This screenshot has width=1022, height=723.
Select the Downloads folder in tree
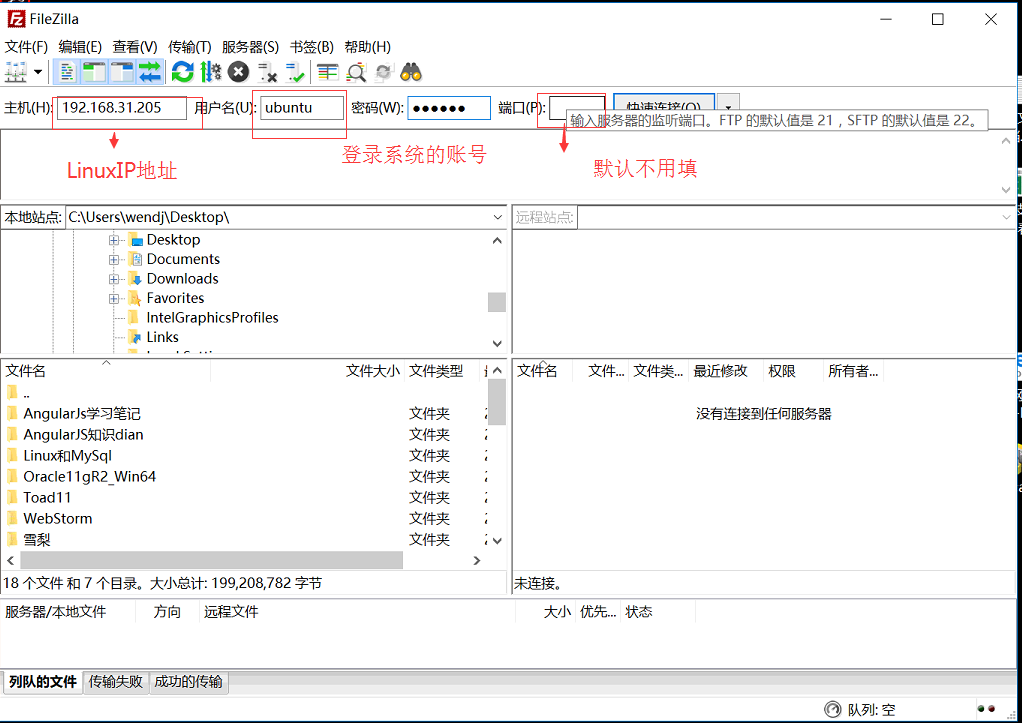(182, 279)
